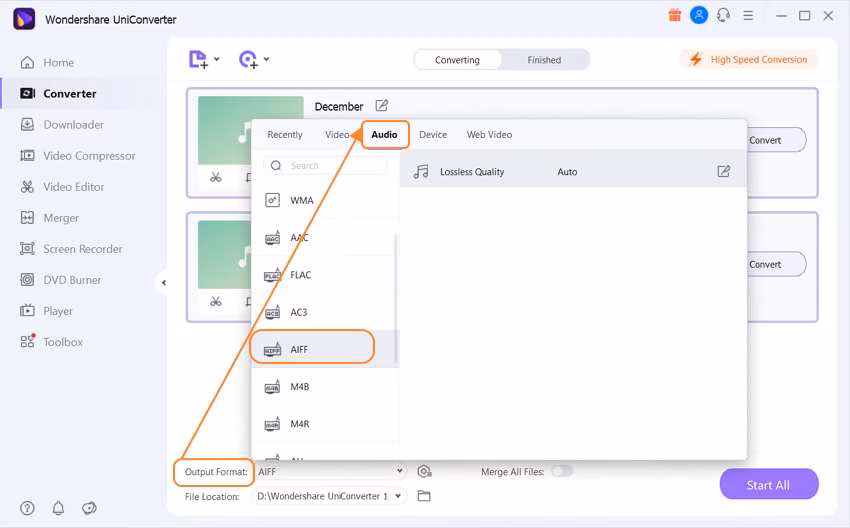Open the help question mark icon
The height and width of the screenshot is (528, 850).
tap(27, 508)
